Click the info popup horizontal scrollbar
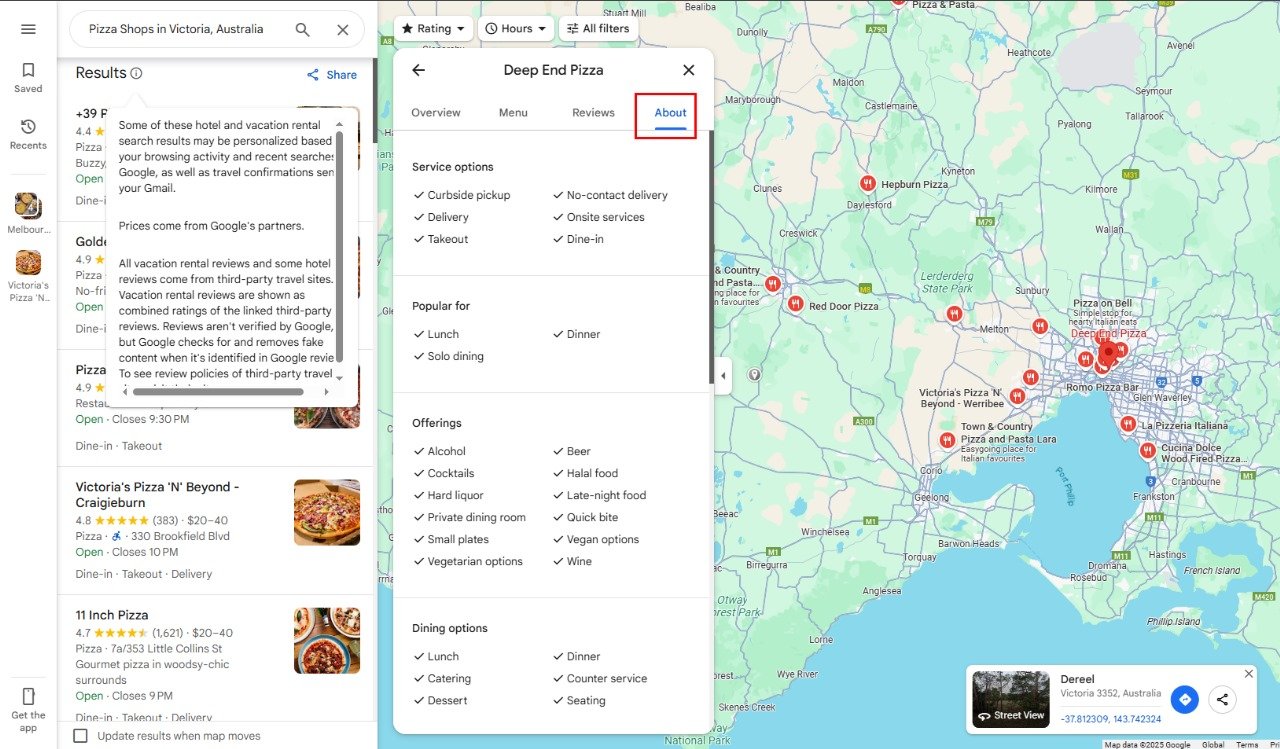 tap(218, 392)
